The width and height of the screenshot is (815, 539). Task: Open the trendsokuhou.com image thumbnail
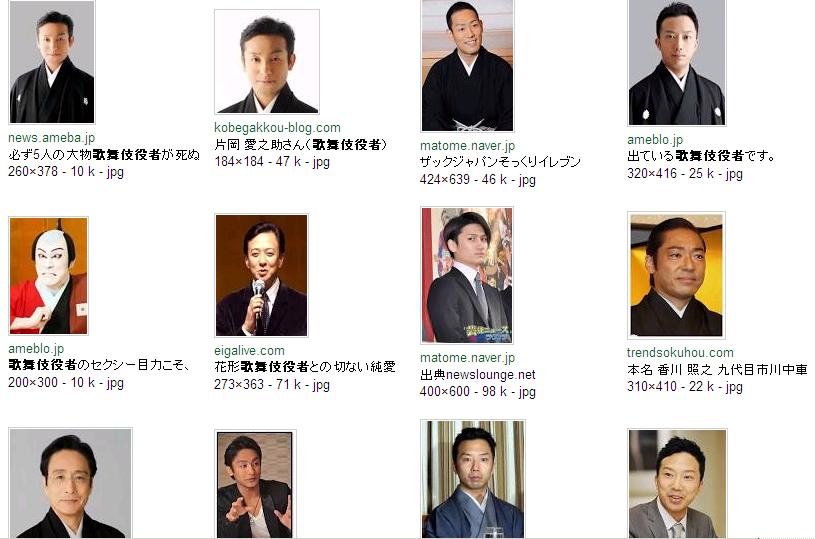pyautogui.click(x=676, y=275)
